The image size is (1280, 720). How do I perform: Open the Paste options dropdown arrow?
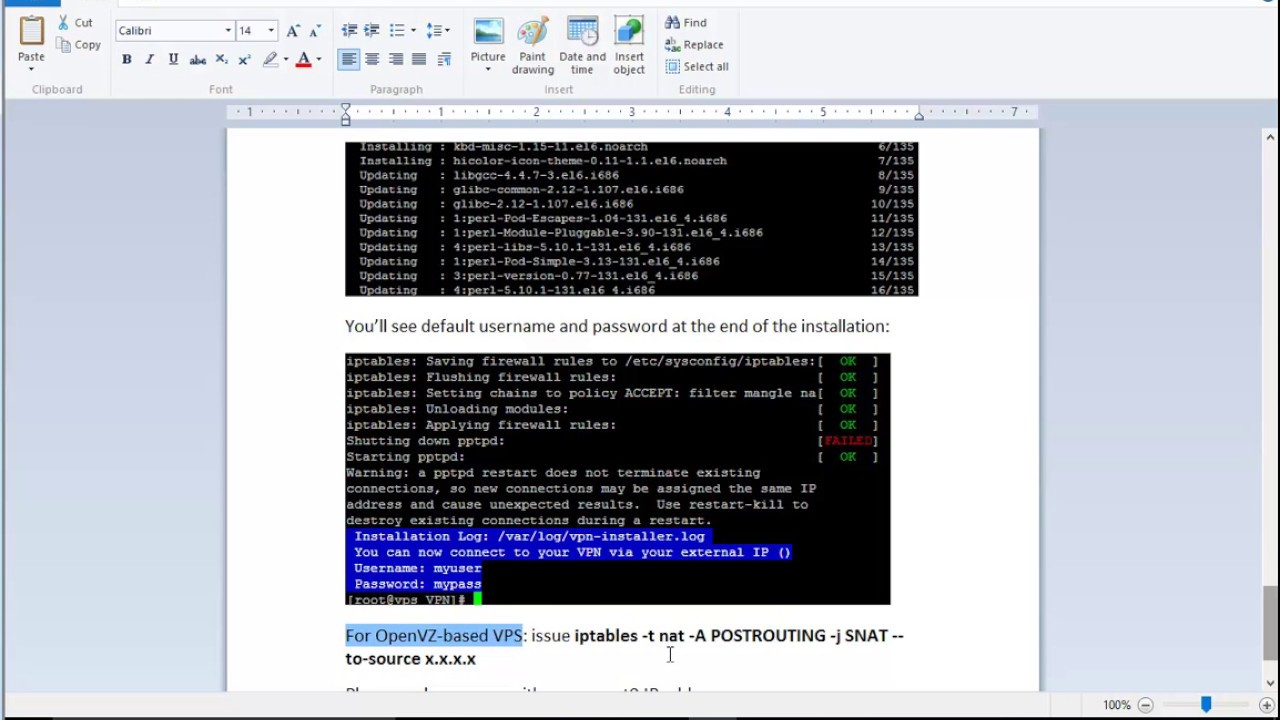31,69
